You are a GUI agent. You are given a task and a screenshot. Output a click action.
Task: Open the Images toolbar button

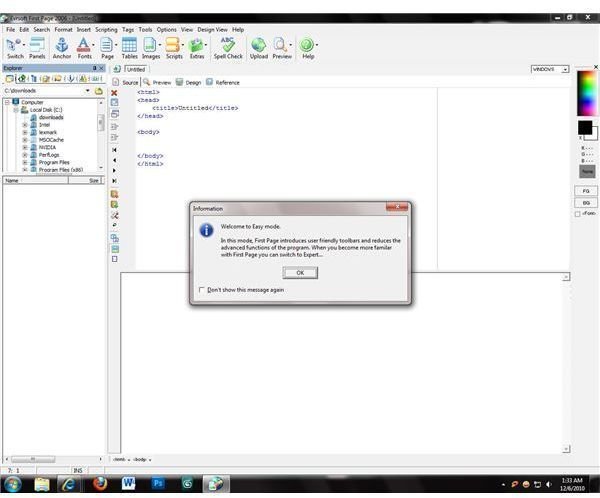151,49
